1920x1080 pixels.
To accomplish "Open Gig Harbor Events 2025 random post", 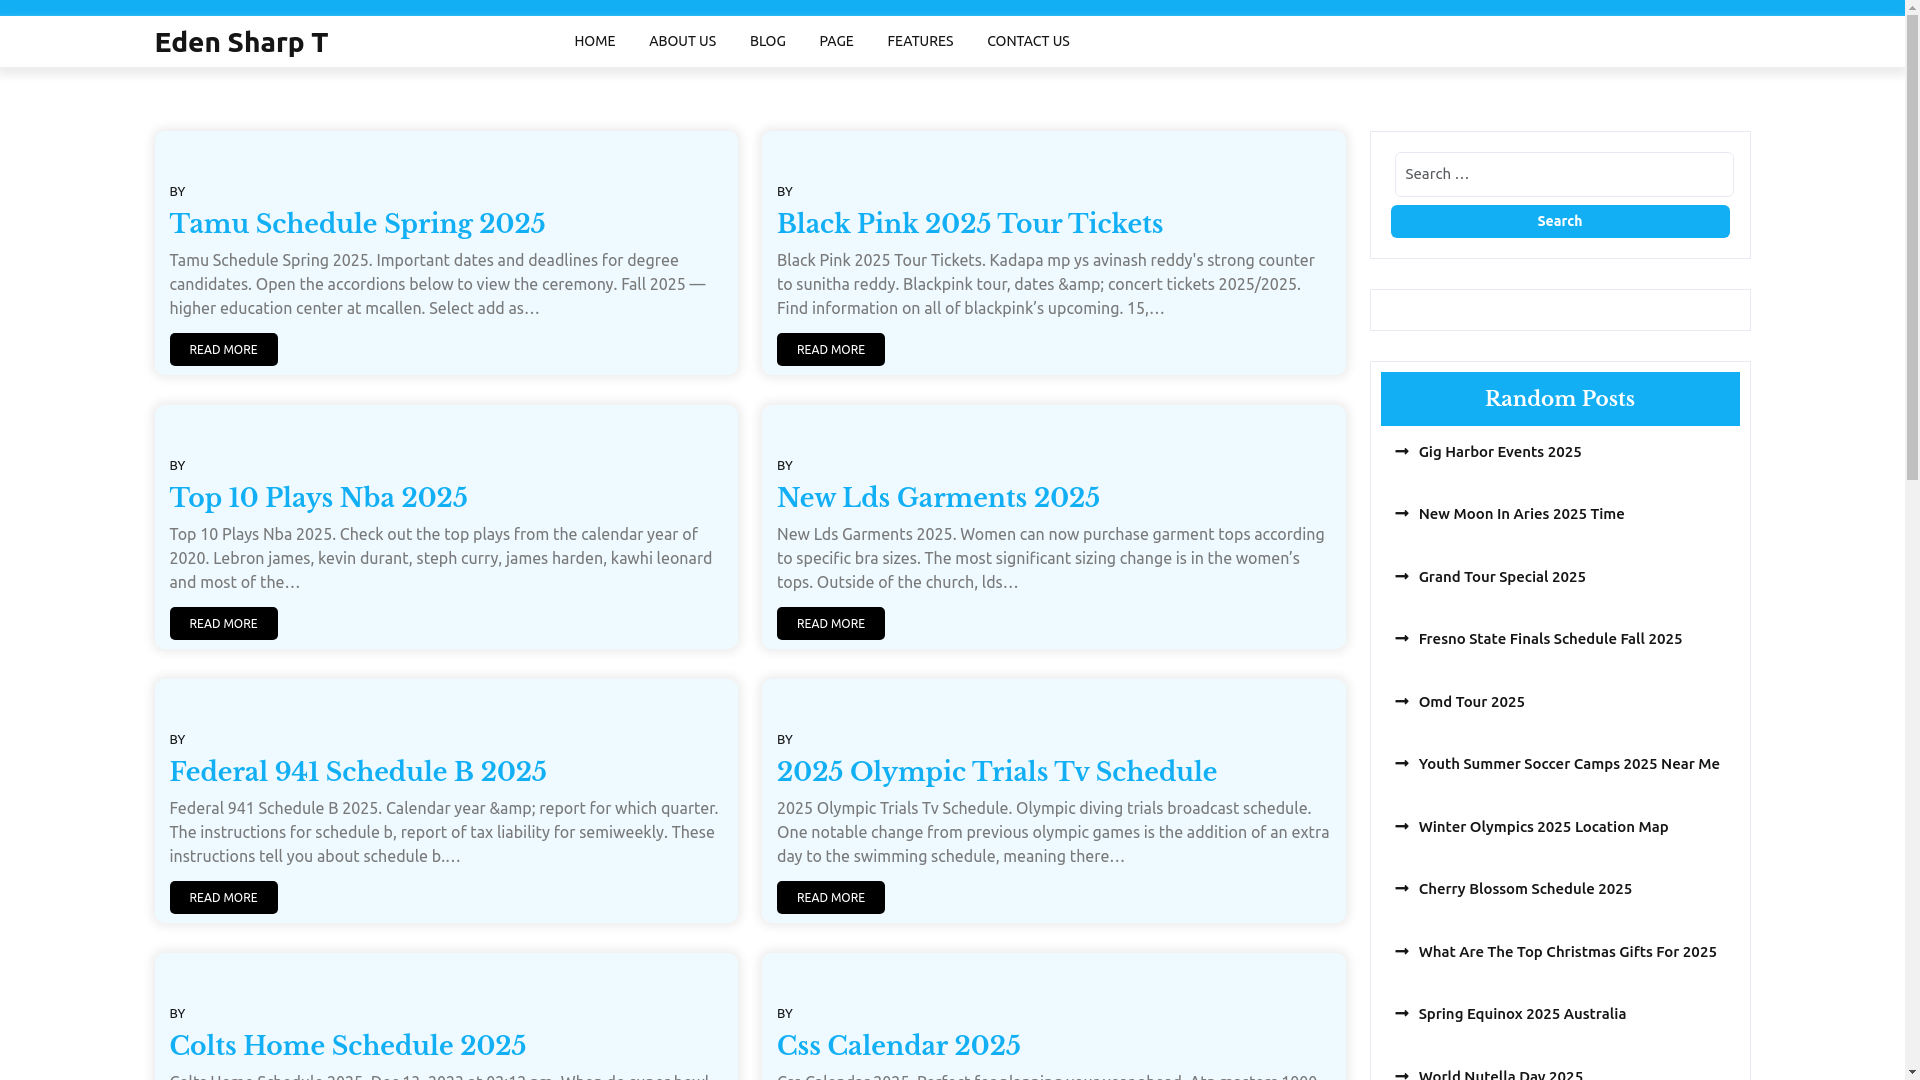I will click(1499, 452).
